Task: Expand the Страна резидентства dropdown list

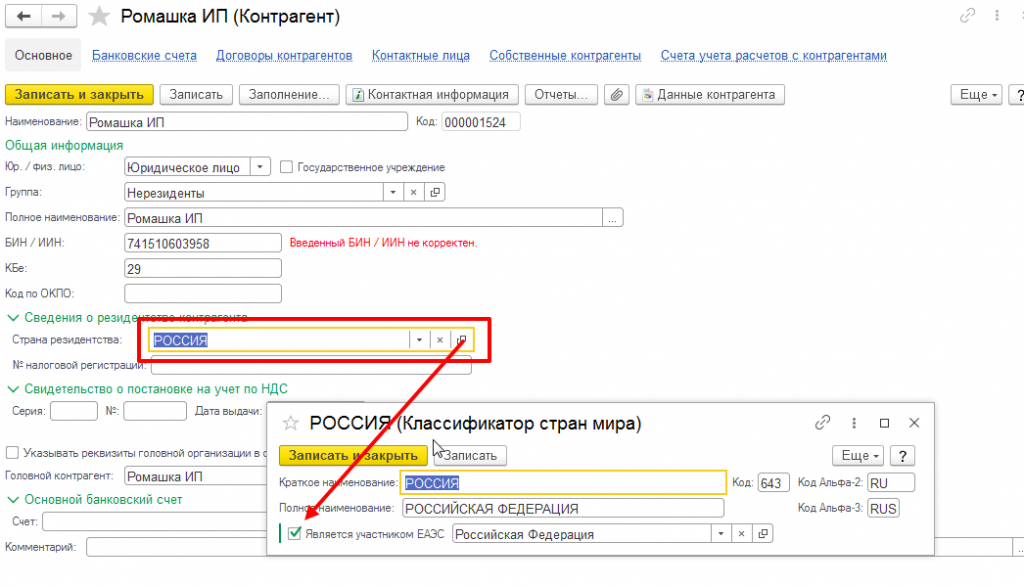Action: point(420,340)
